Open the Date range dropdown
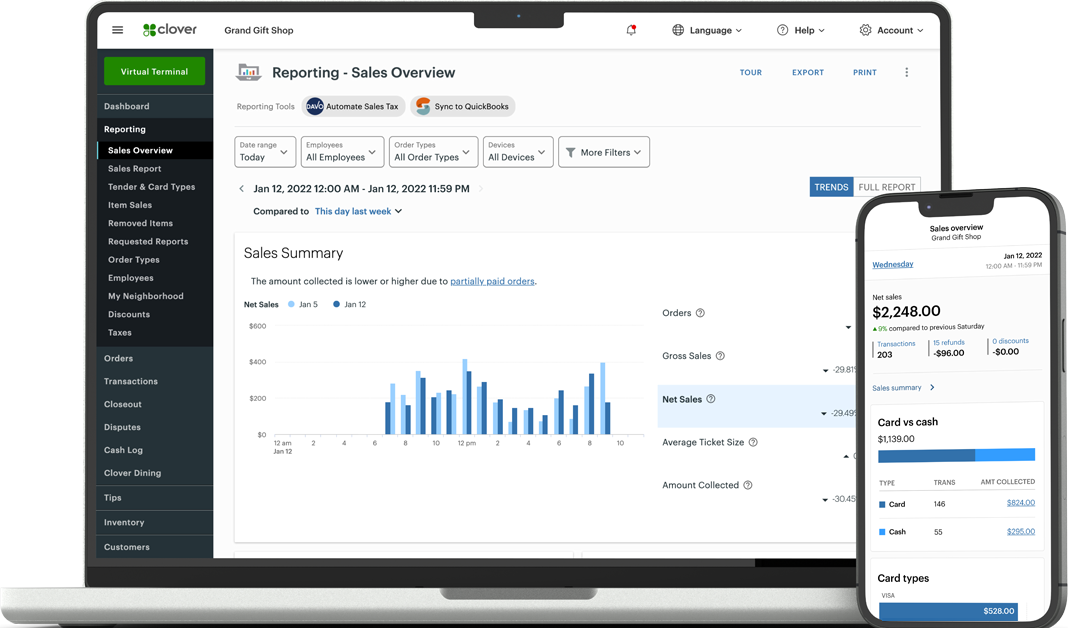Viewport: 1068px width, 628px height. 265,152
